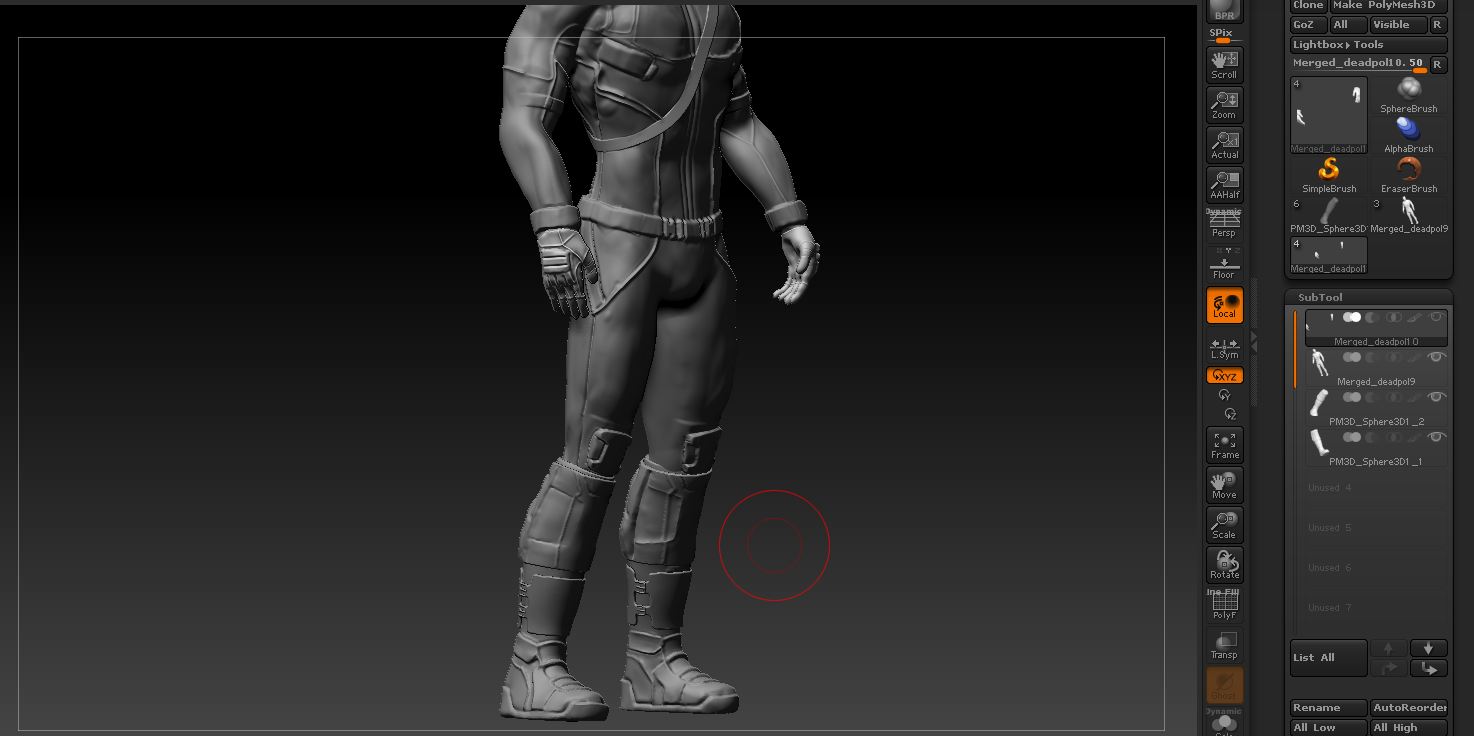Click the BPR render button

tap(1224, 11)
